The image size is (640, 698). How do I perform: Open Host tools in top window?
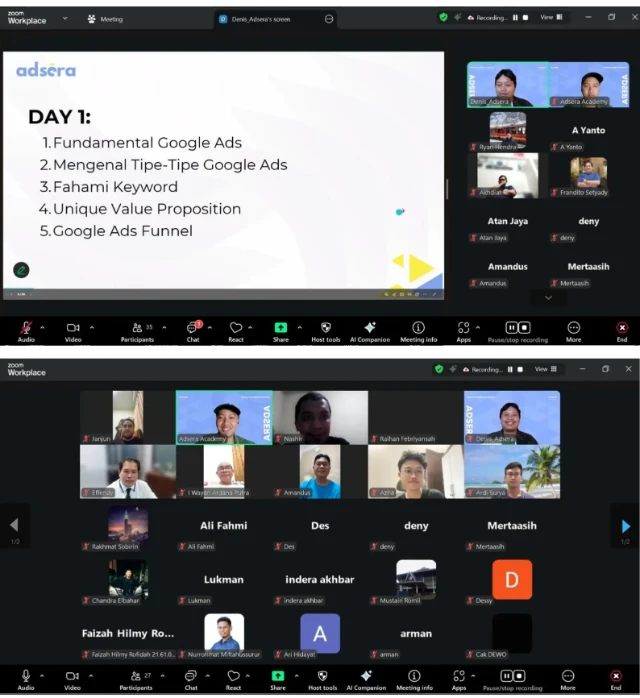point(326,332)
